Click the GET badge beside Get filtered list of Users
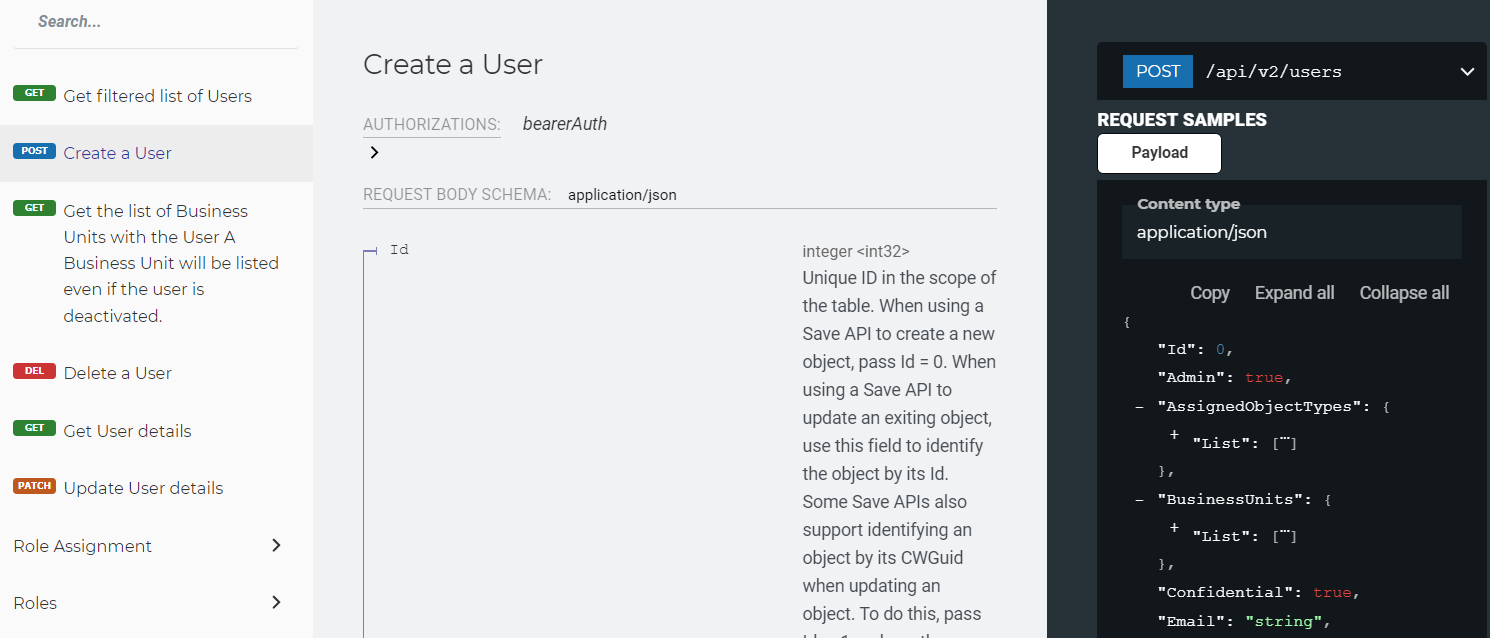Viewport: 1490px width, 638px height. point(35,92)
